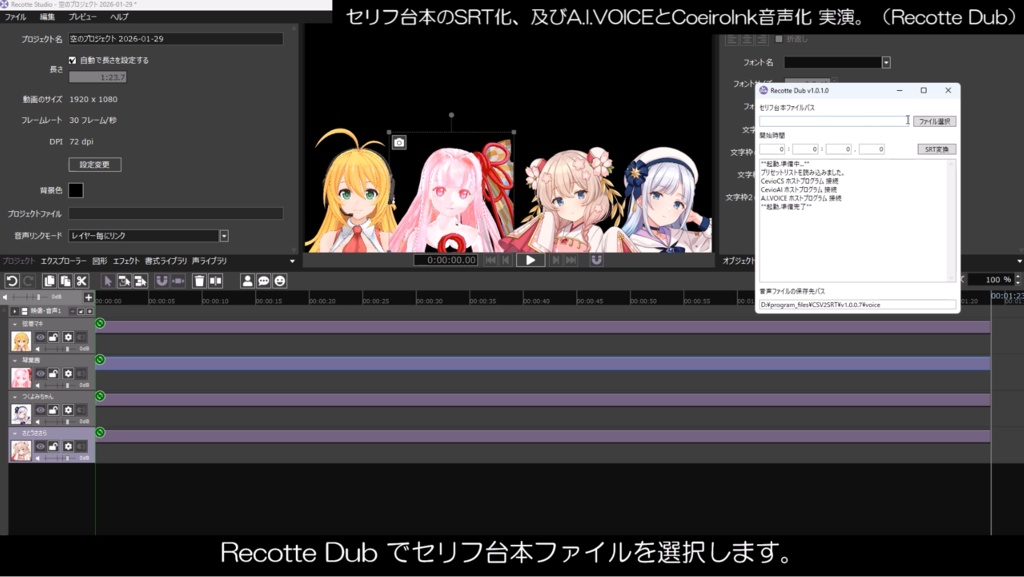Open the object panel overflow arrow at right
The image size is (1024, 577).
pyautogui.click(x=1019, y=261)
